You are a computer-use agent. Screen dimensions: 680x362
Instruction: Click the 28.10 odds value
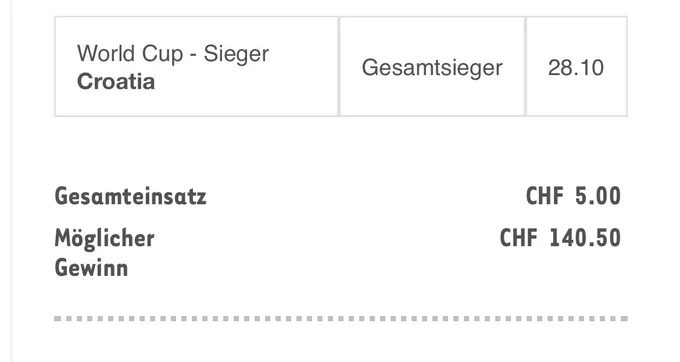(575, 68)
